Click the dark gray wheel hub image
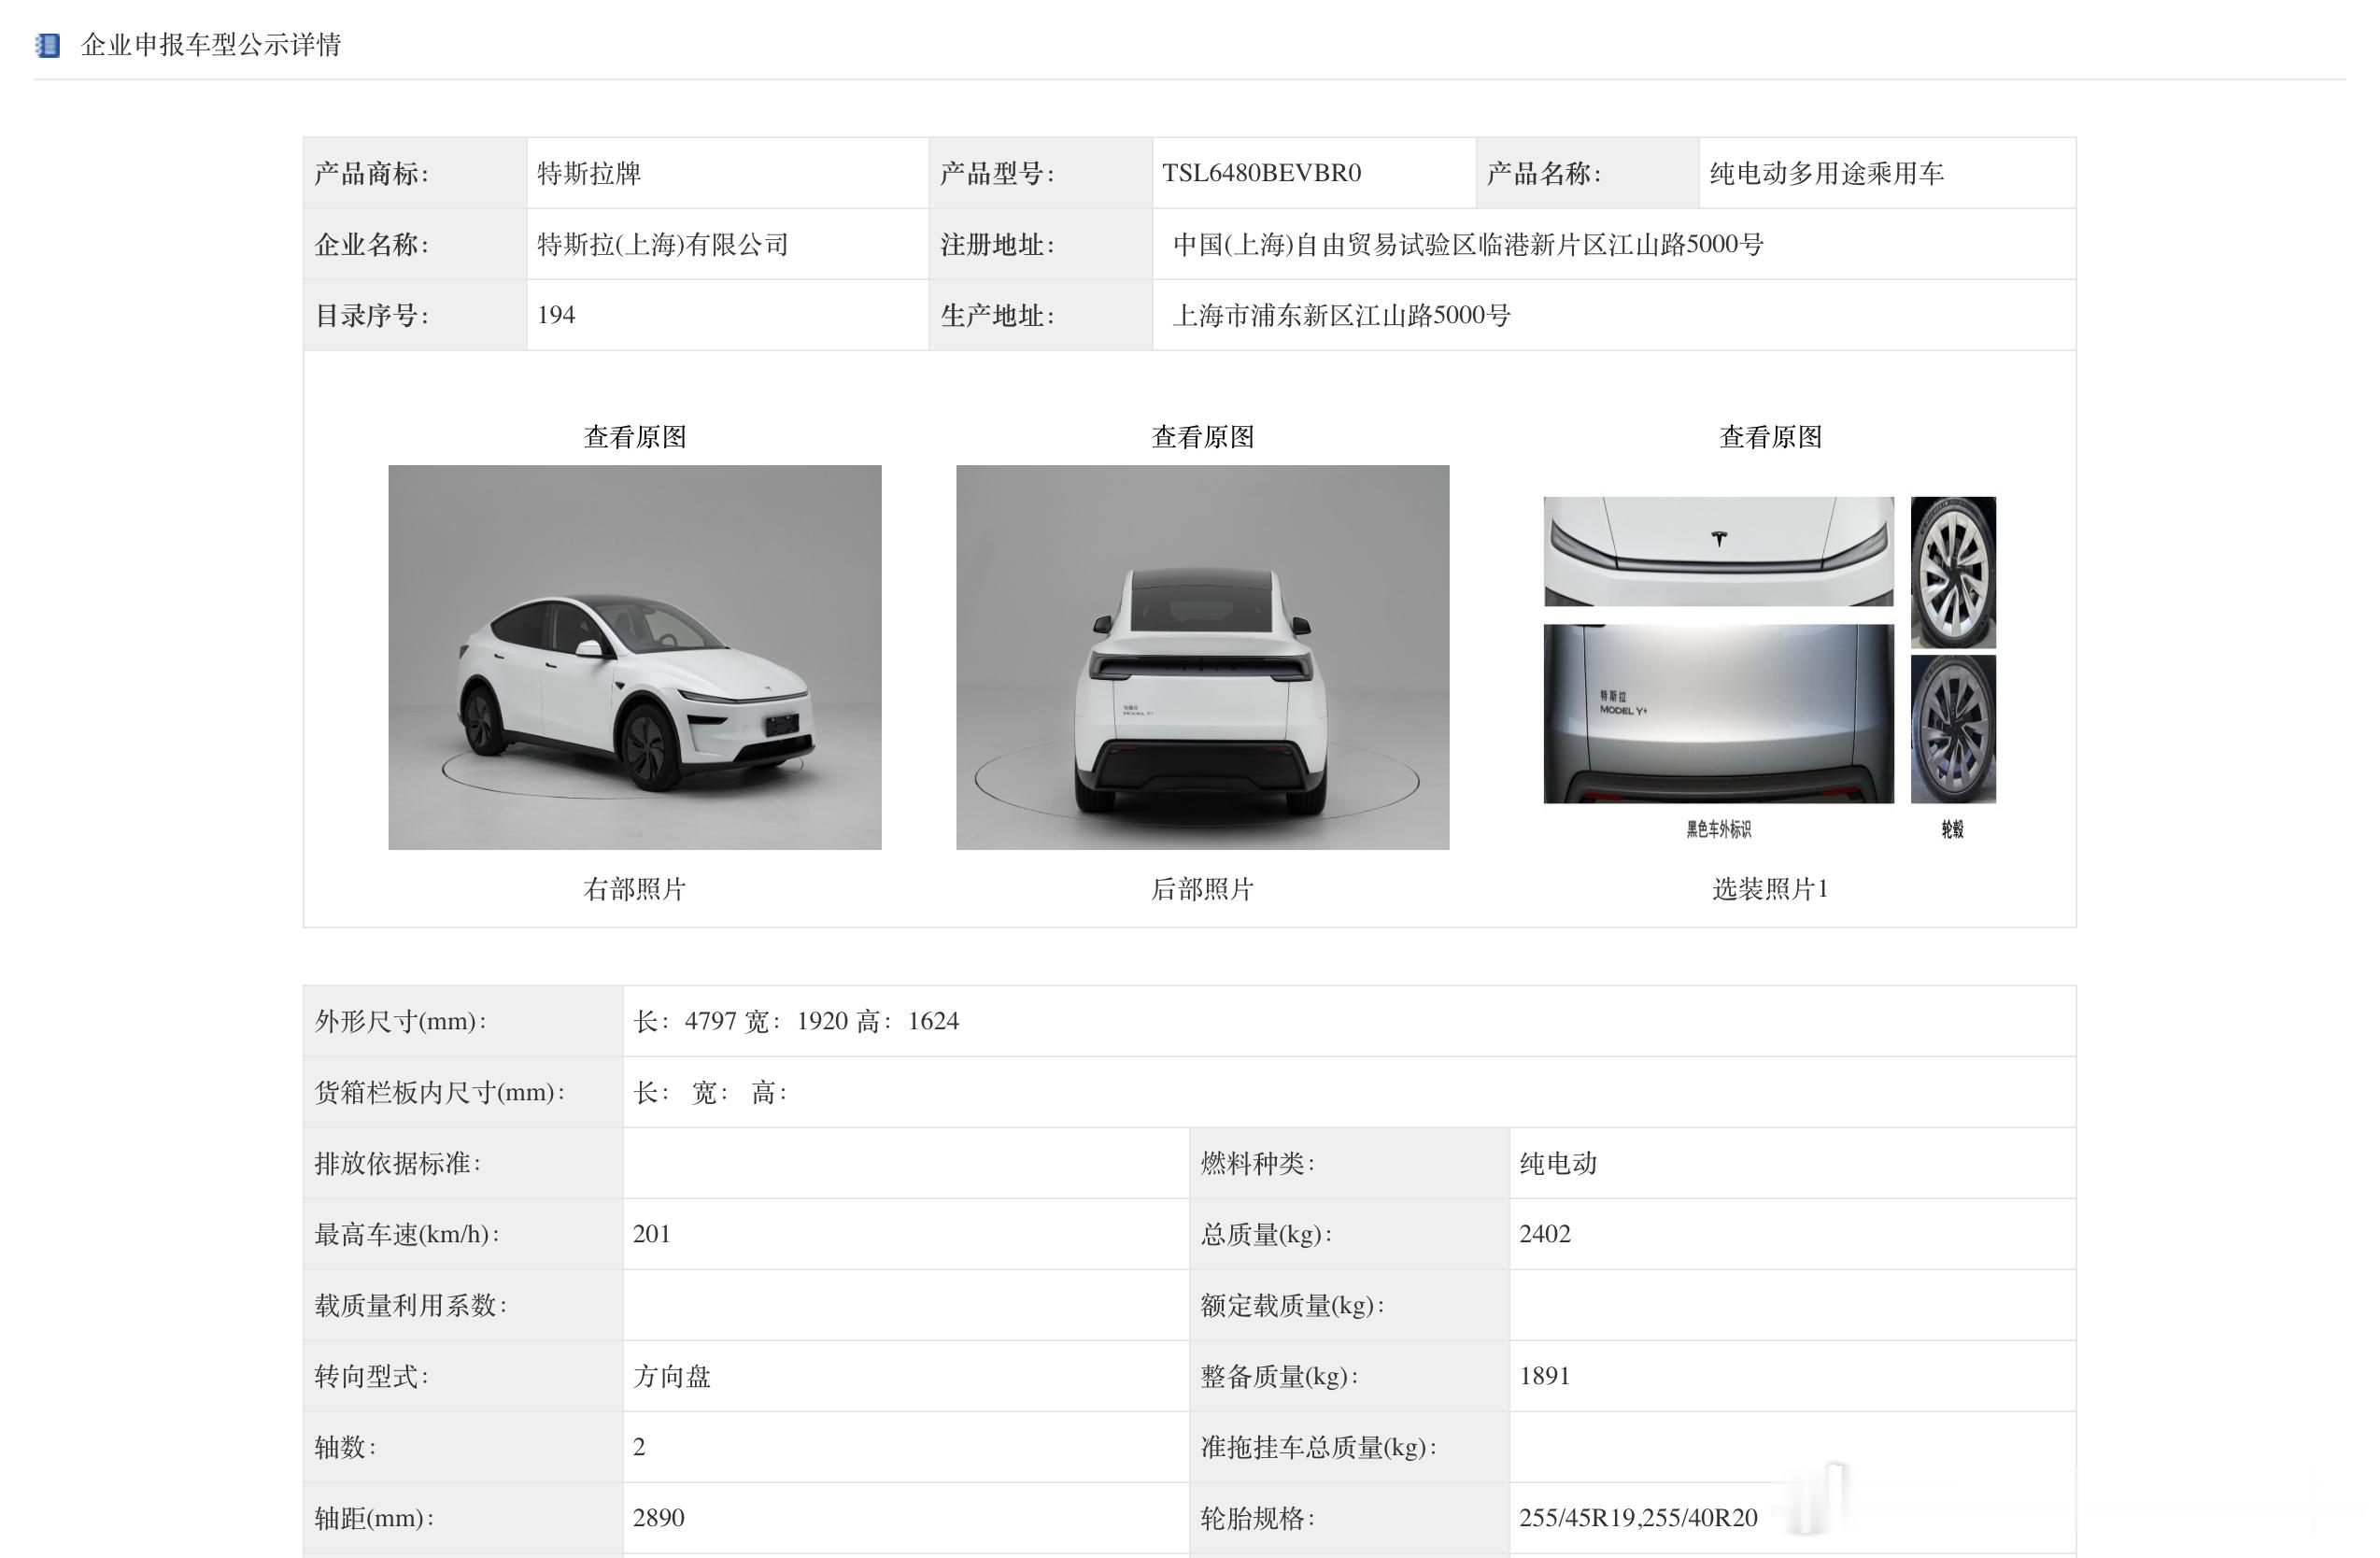The width and height of the screenshot is (2380, 1558). point(1952,729)
